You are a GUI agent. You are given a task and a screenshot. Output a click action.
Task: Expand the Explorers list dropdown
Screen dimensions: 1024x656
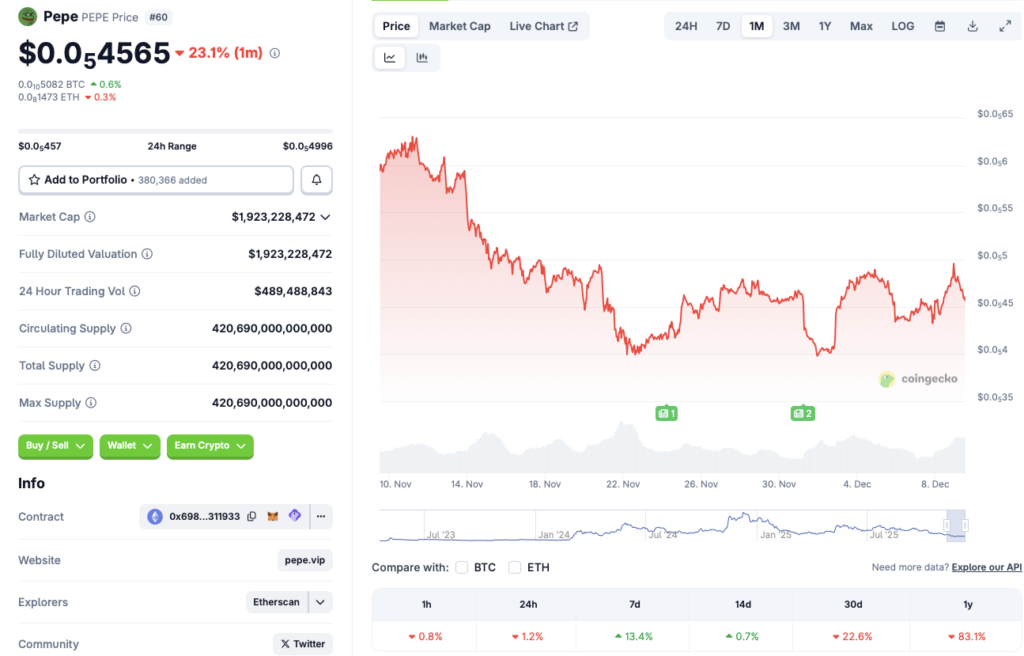319,602
